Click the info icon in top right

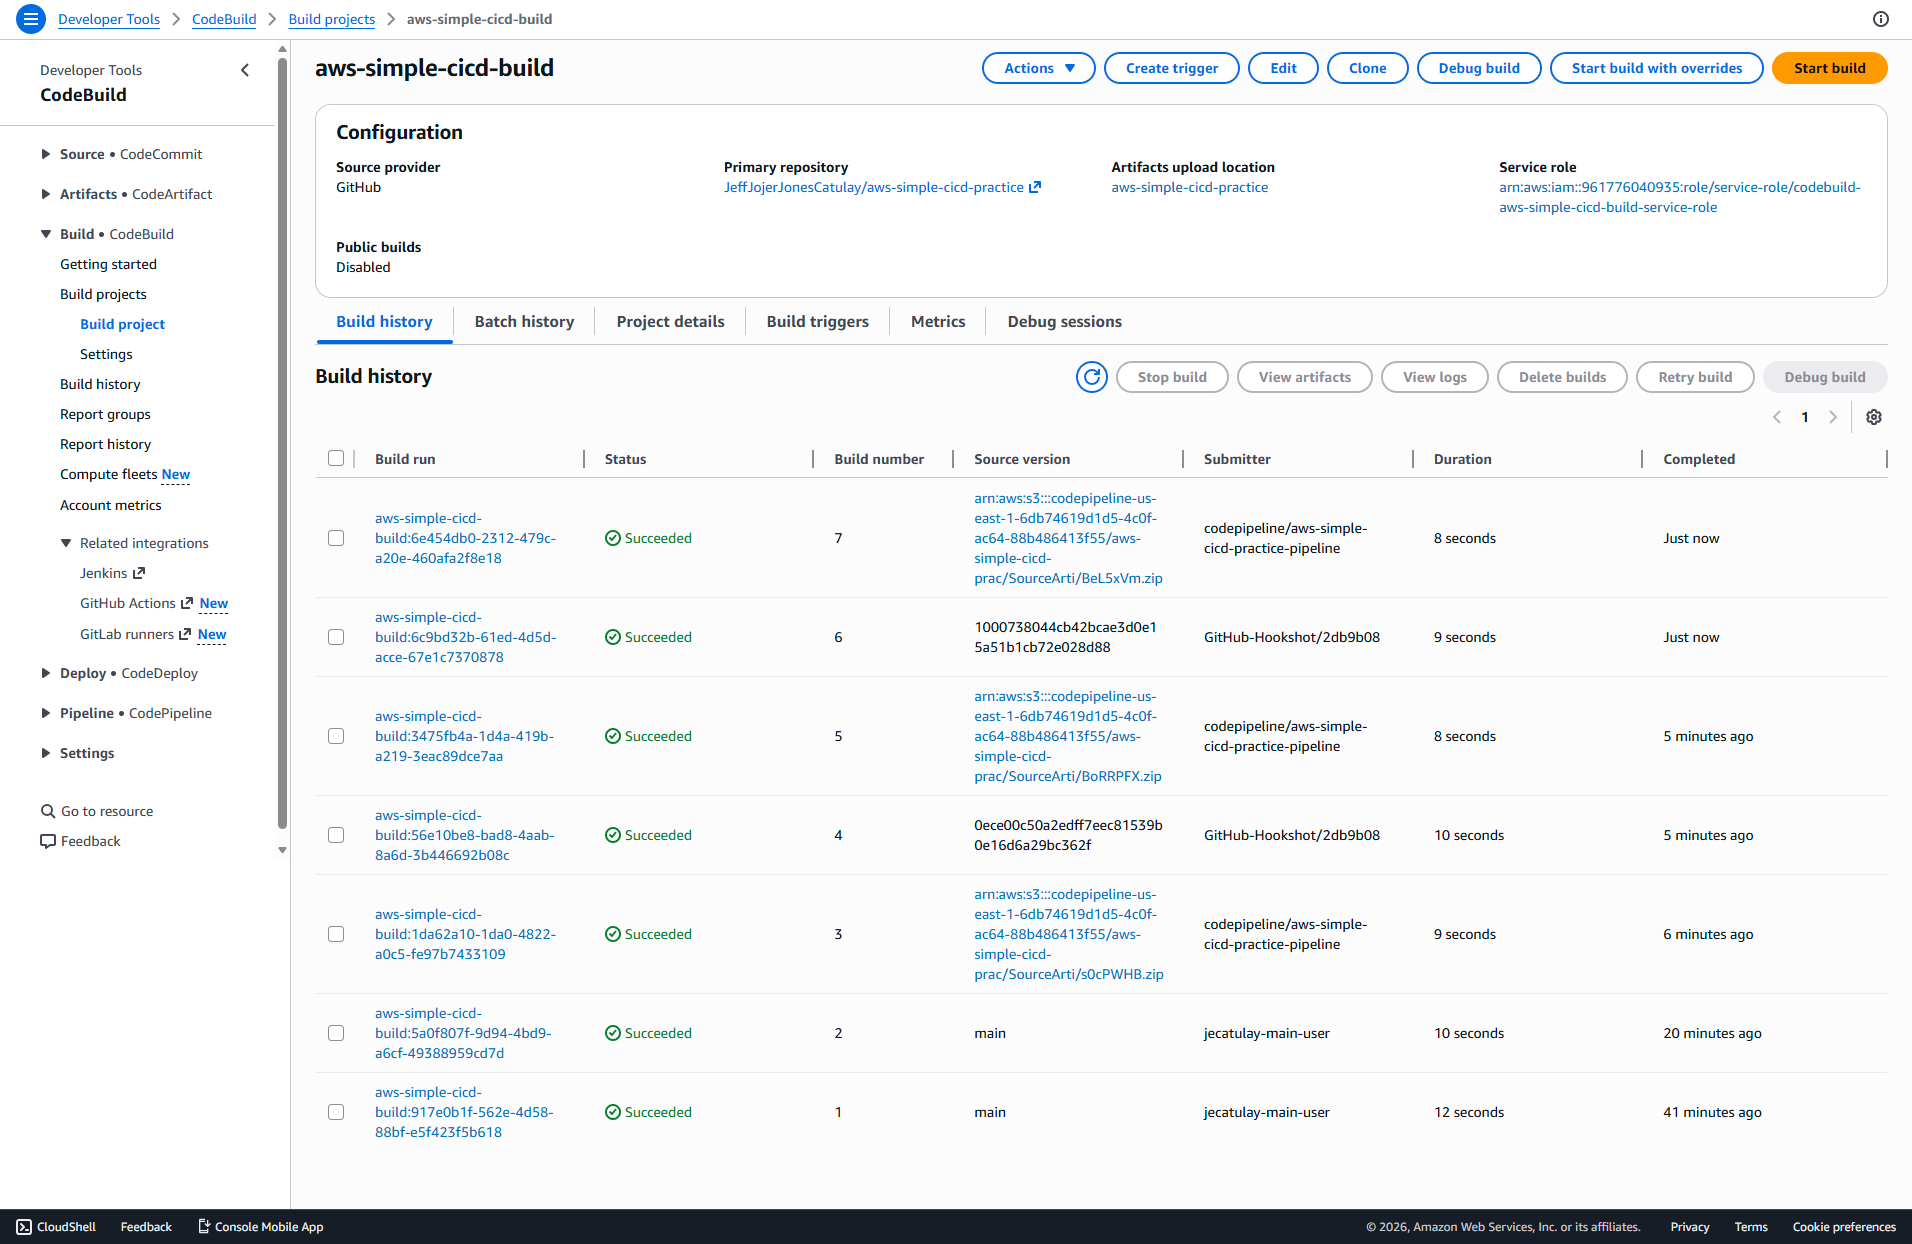(1881, 19)
